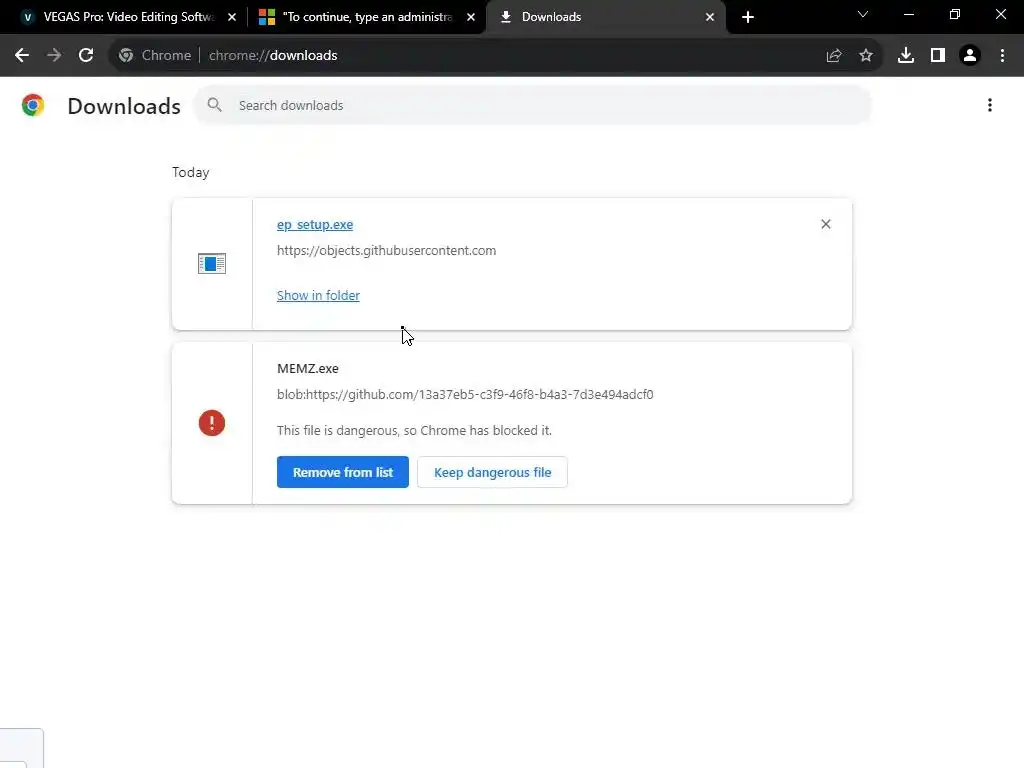Go back using browser back arrow

pyautogui.click(x=22, y=56)
